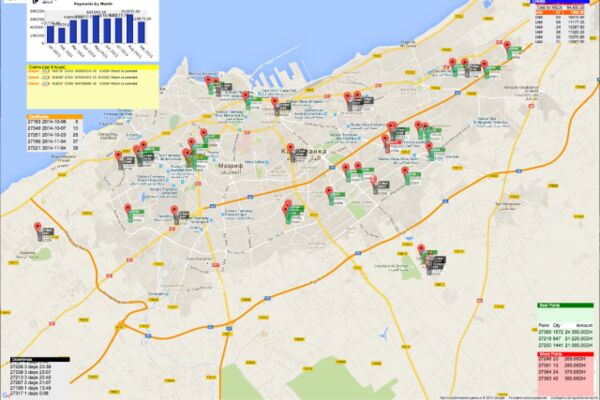This screenshot has height=400, width=600.
Task: Click the last bar, Sep 2013, in the chart
Action: (142, 32)
